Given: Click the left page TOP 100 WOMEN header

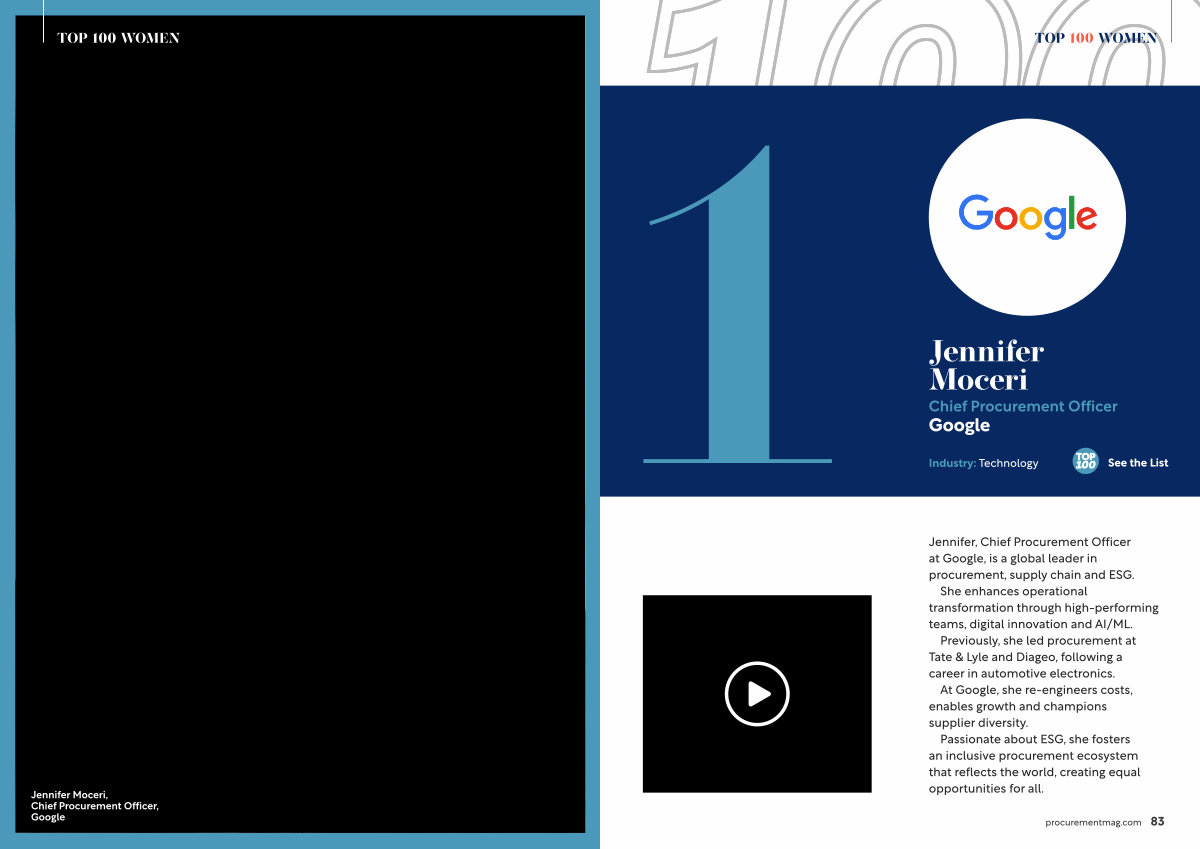Looking at the screenshot, I should (x=118, y=38).
